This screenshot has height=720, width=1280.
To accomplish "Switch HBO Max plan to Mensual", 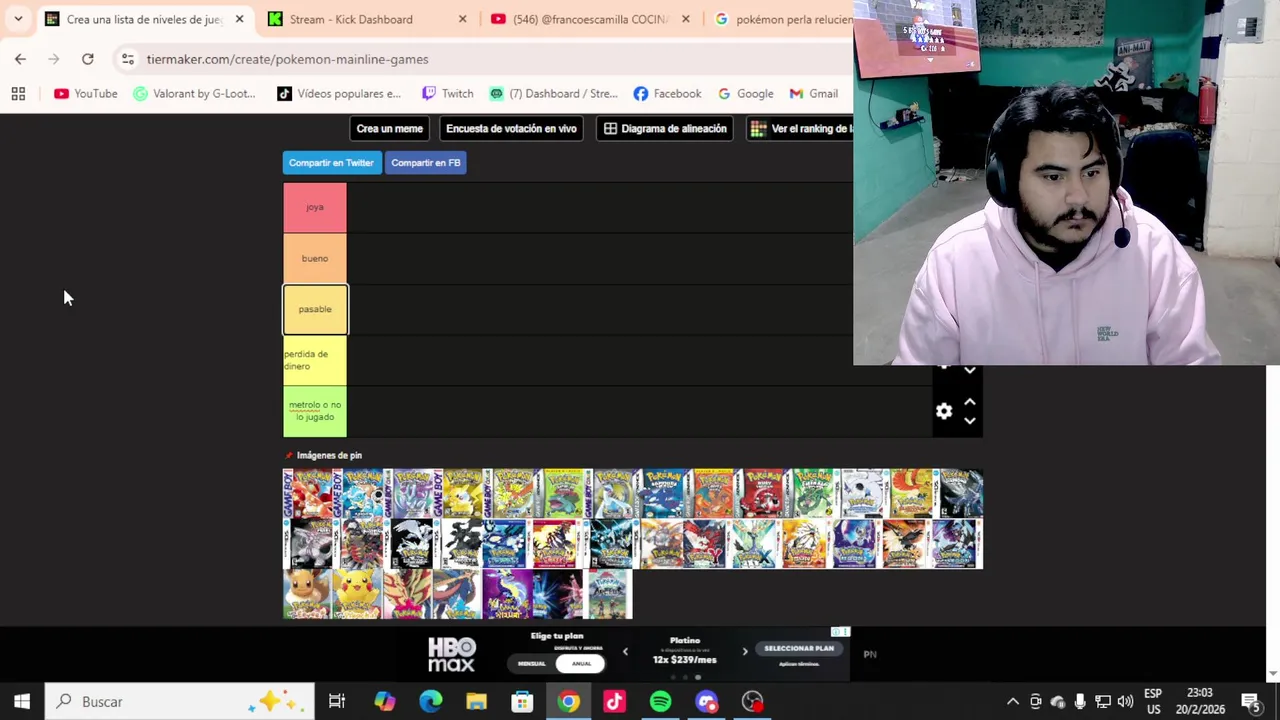I will click(532, 663).
